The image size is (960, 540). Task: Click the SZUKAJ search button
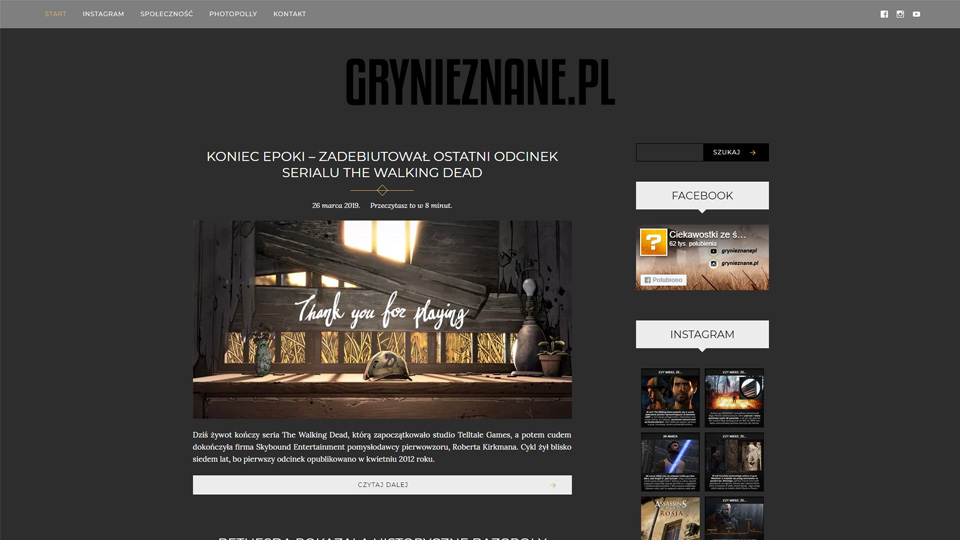click(735, 152)
